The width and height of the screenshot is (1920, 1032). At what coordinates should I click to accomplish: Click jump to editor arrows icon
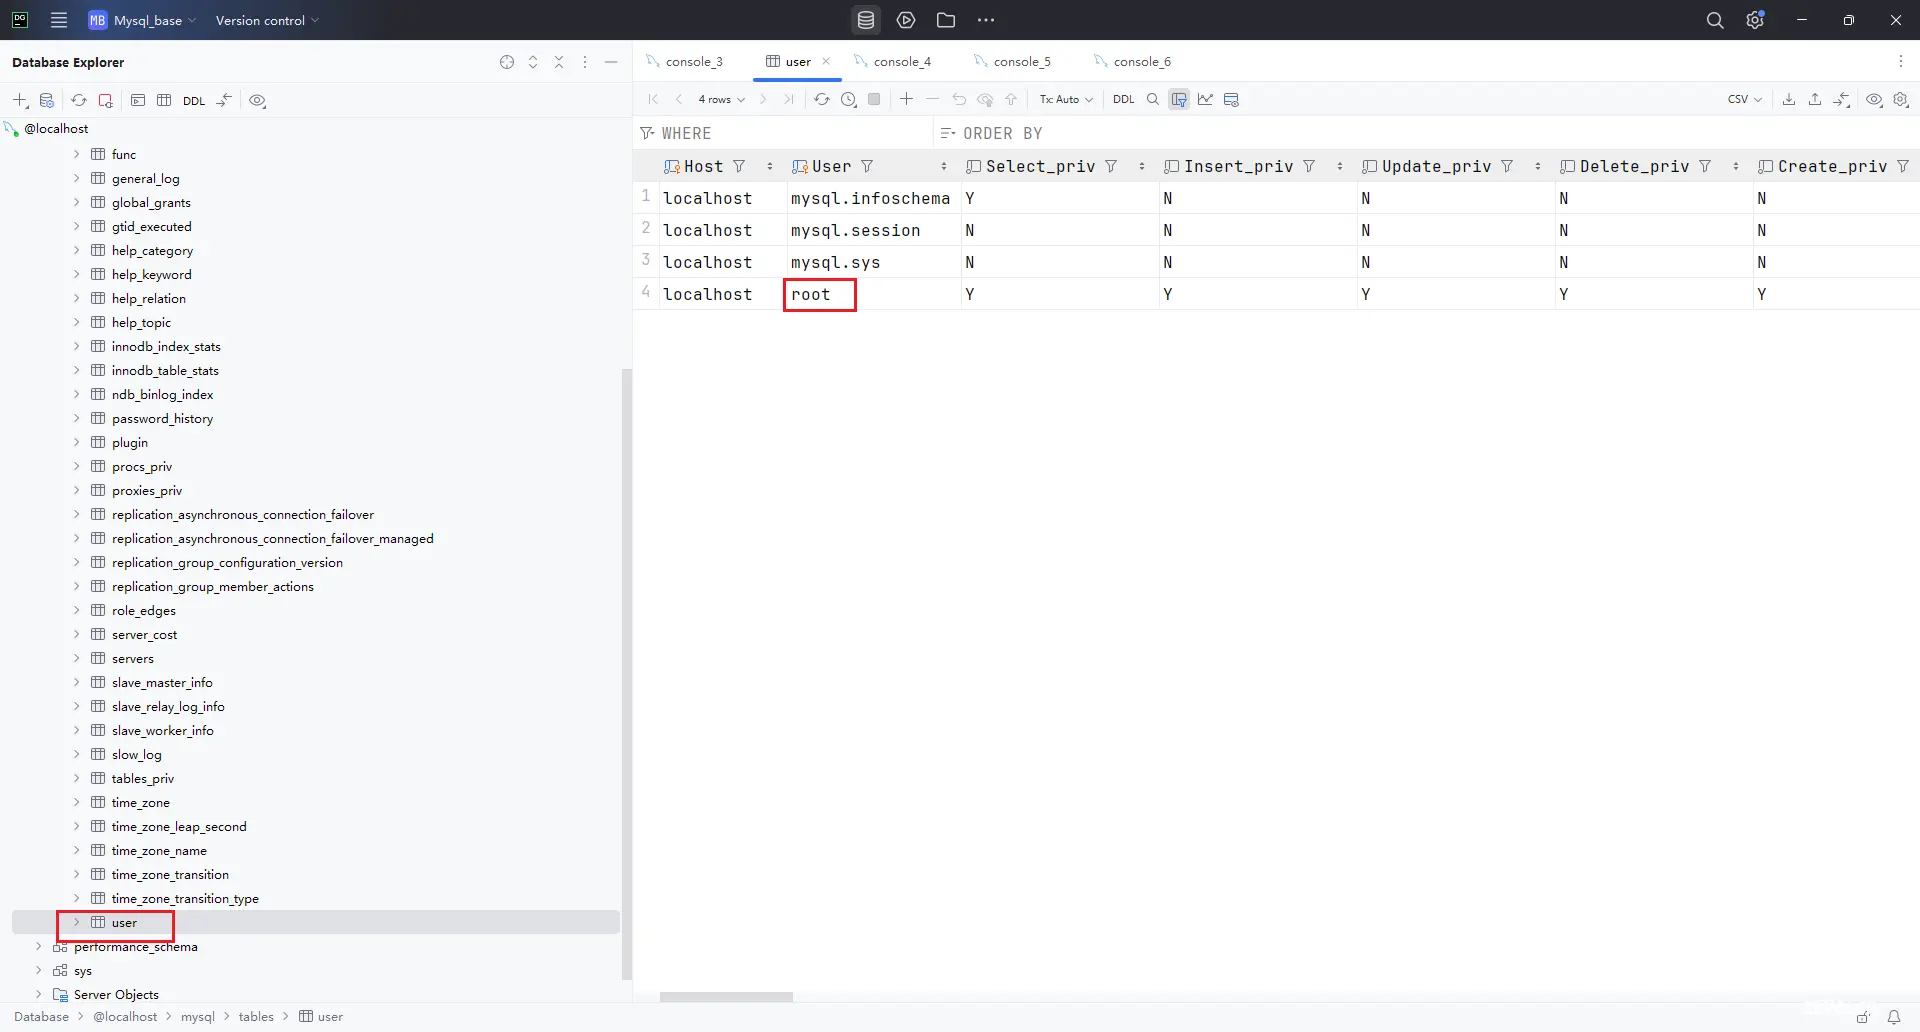[224, 100]
